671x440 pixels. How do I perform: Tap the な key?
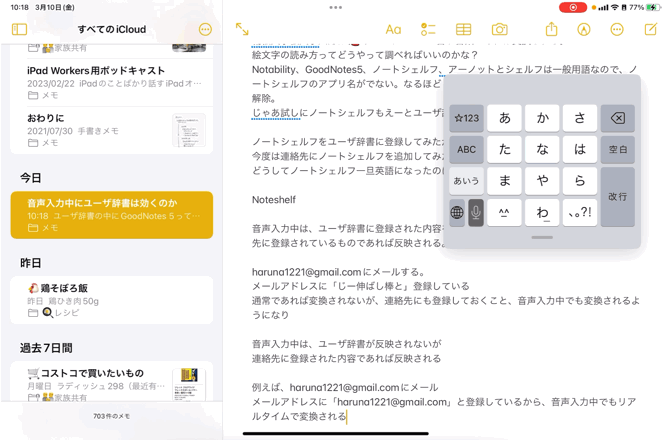point(542,149)
